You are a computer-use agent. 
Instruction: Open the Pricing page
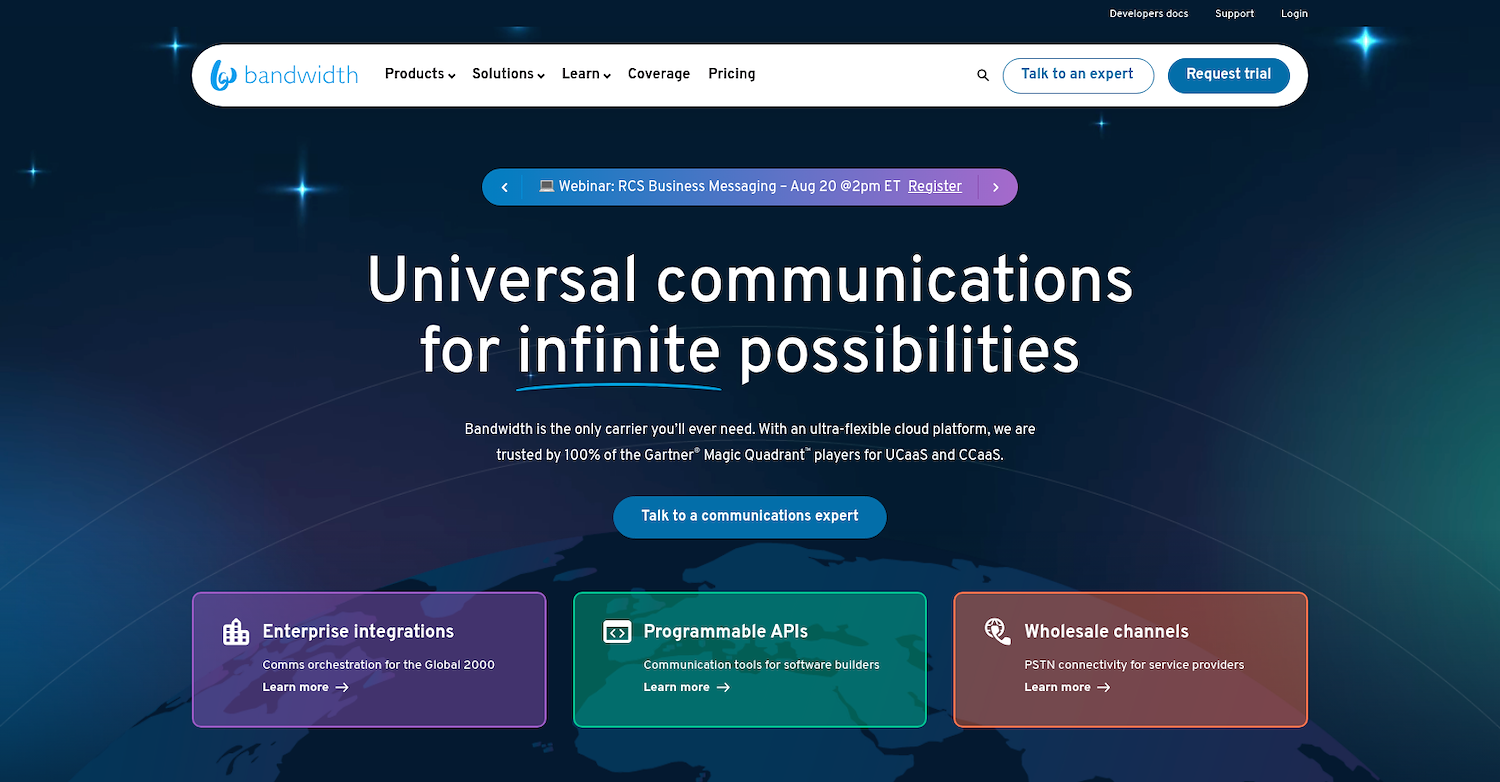[732, 74]
